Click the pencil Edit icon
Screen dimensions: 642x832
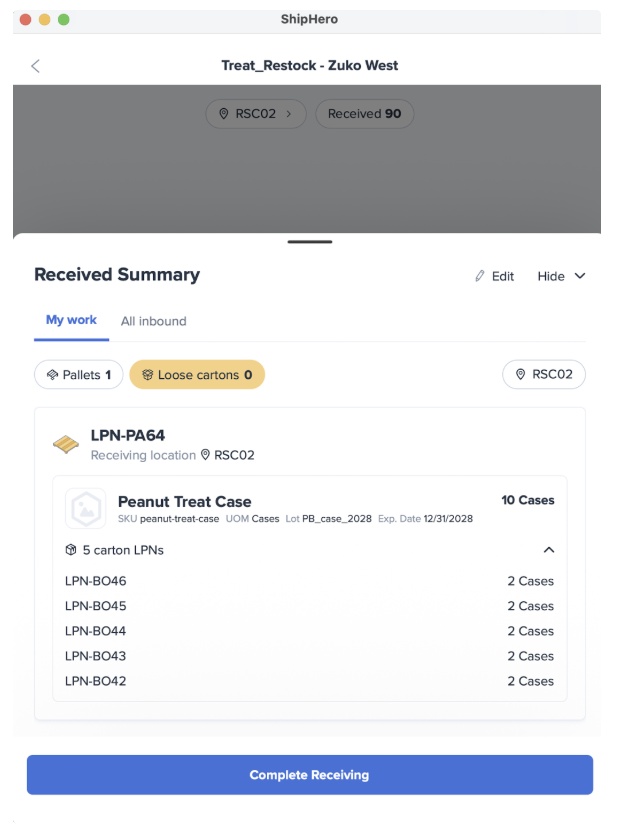point(480,276)
